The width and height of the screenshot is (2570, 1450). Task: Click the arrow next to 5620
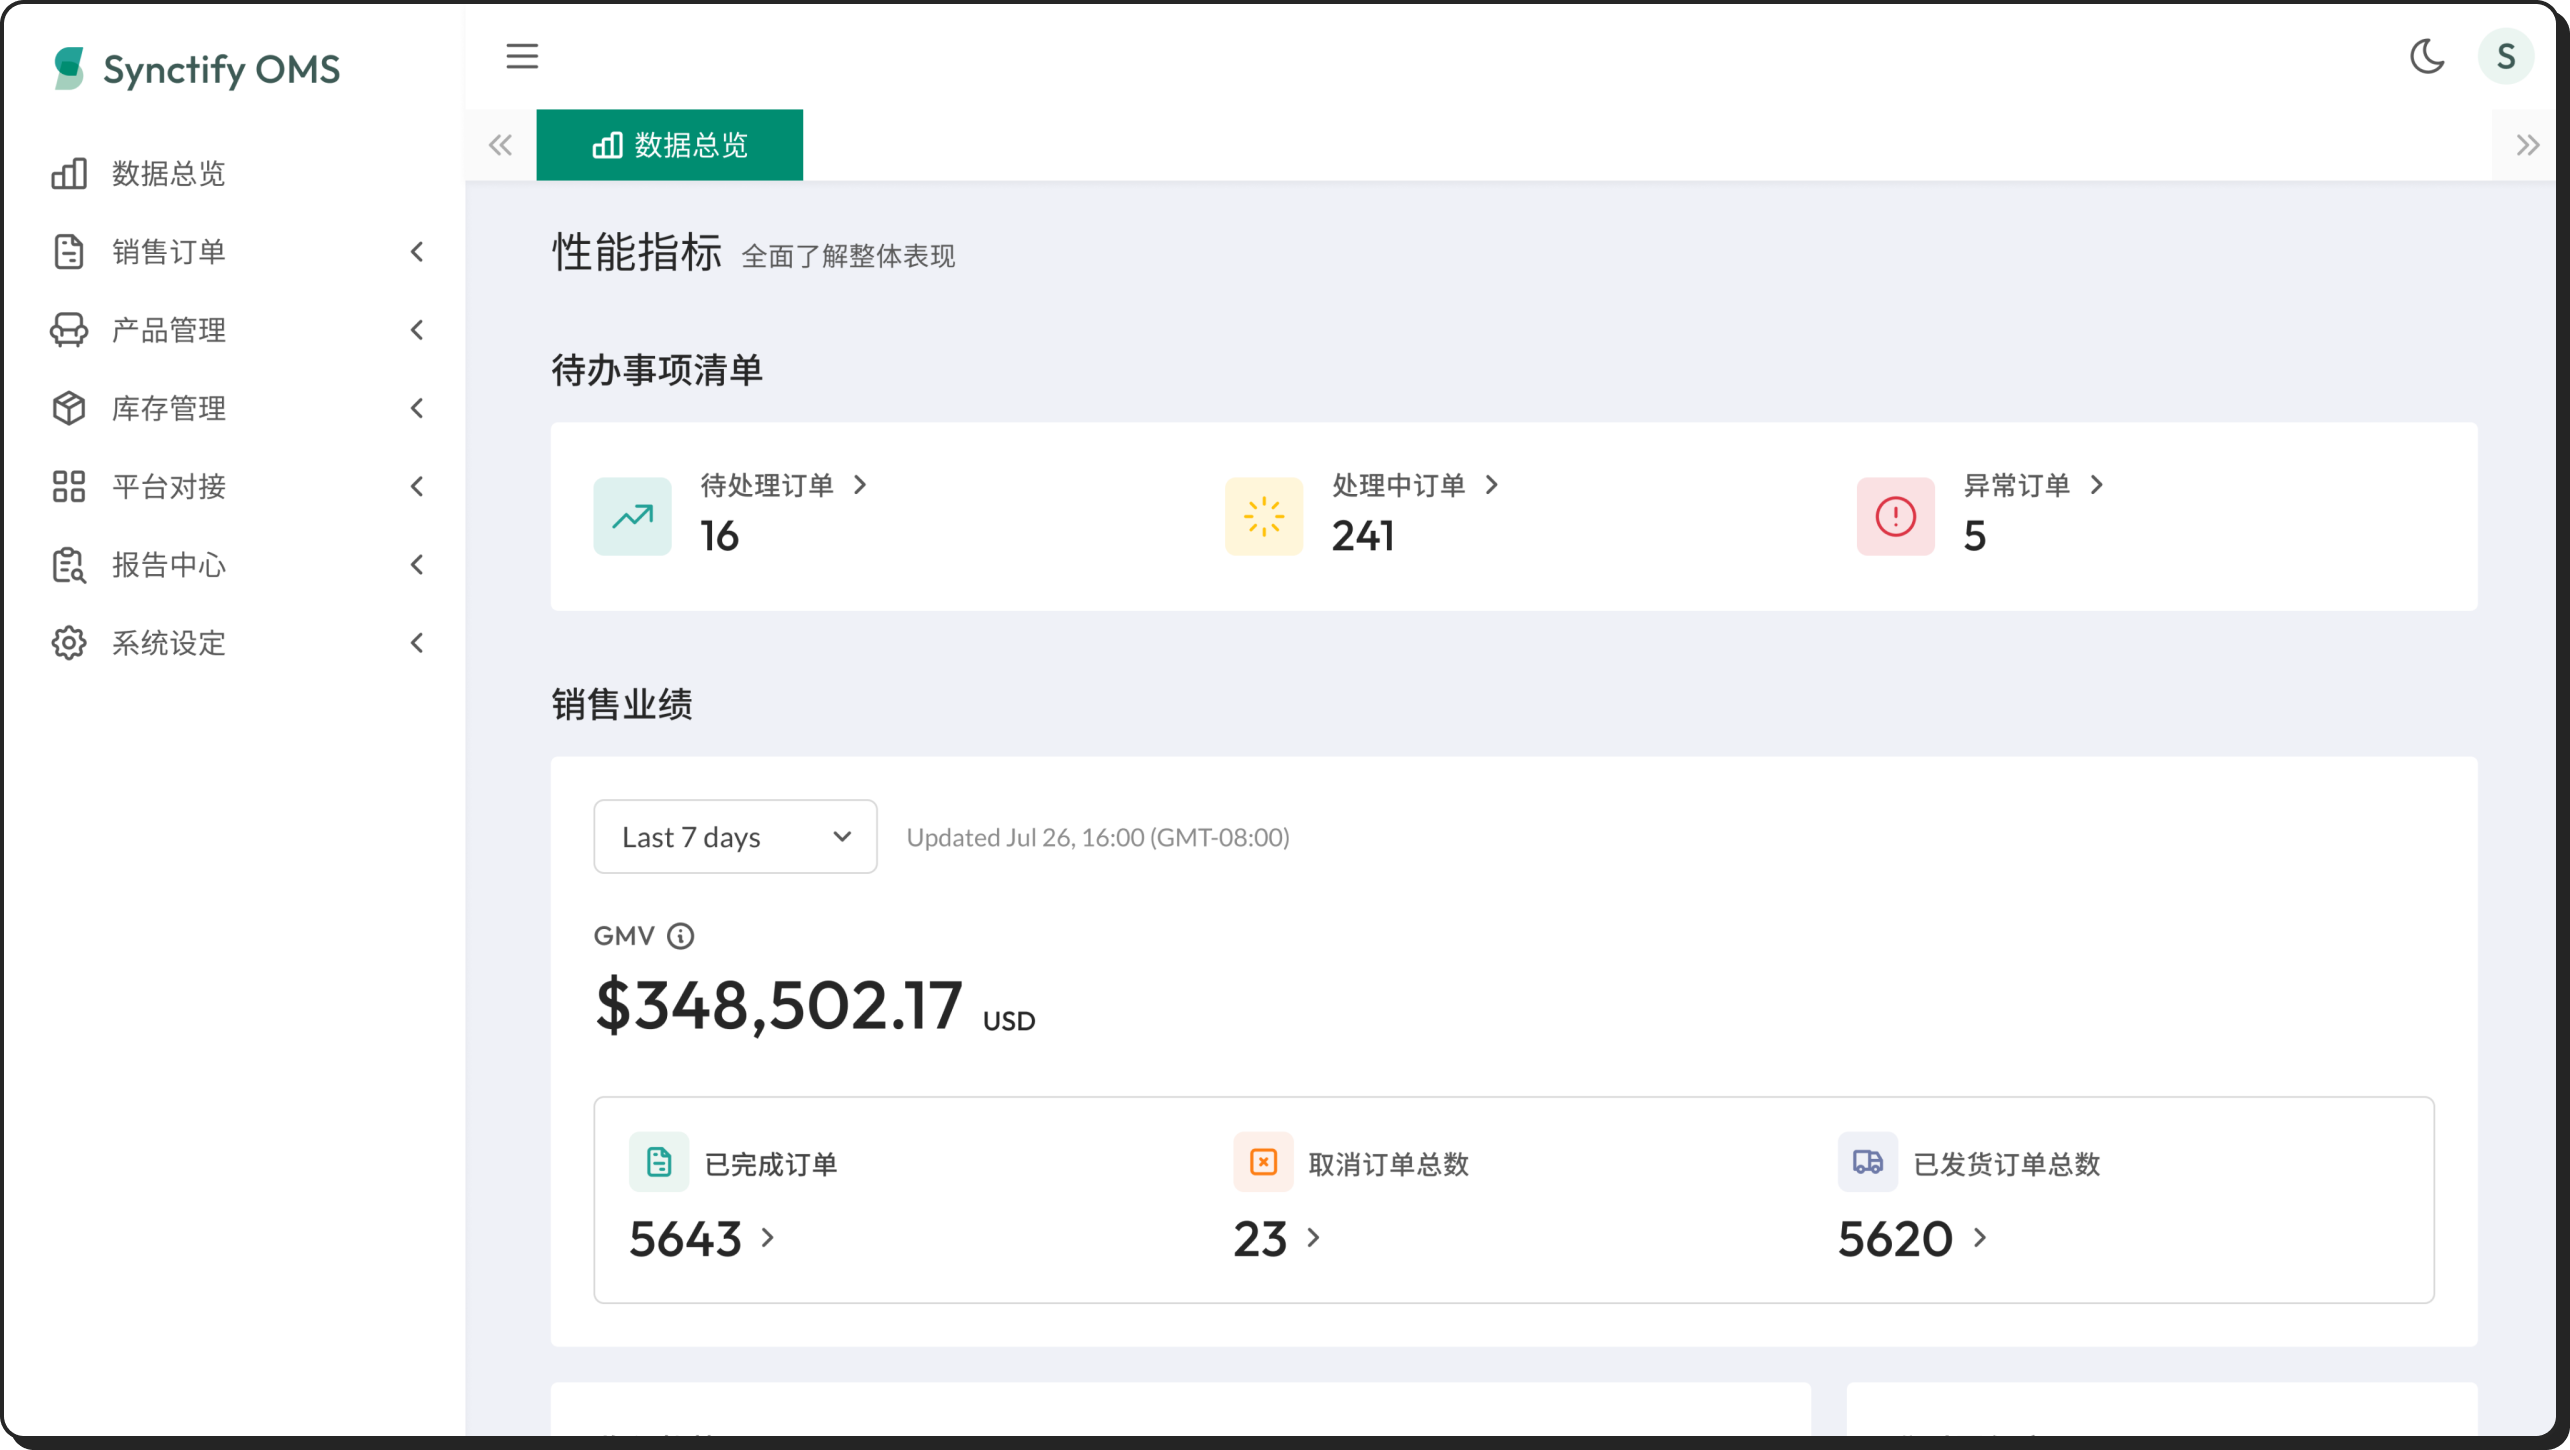click(x=1980, y=1238)
